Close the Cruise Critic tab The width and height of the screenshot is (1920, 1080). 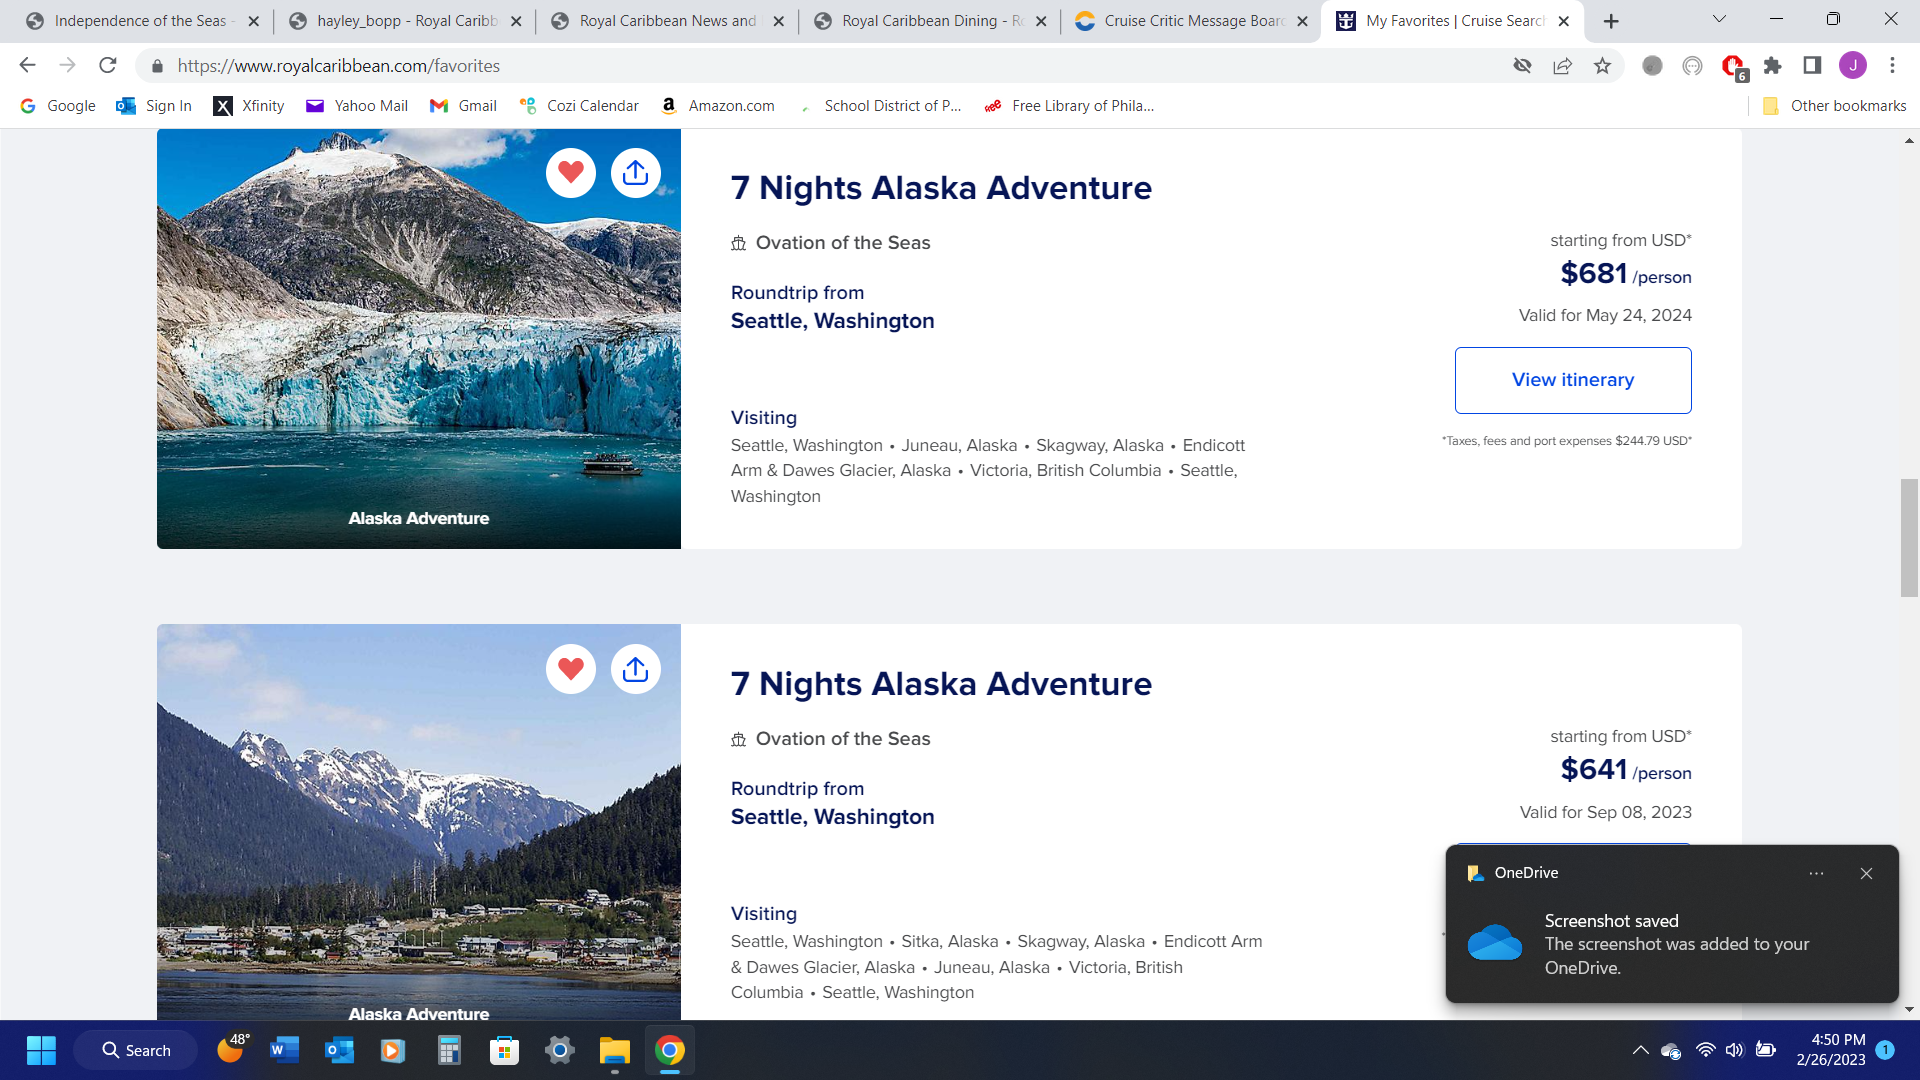[1302, 21]
